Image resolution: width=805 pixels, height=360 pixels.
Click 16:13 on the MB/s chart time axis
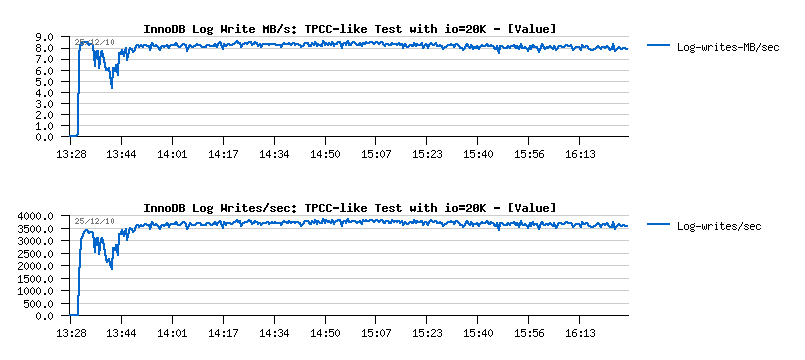(x=580, y=155)
